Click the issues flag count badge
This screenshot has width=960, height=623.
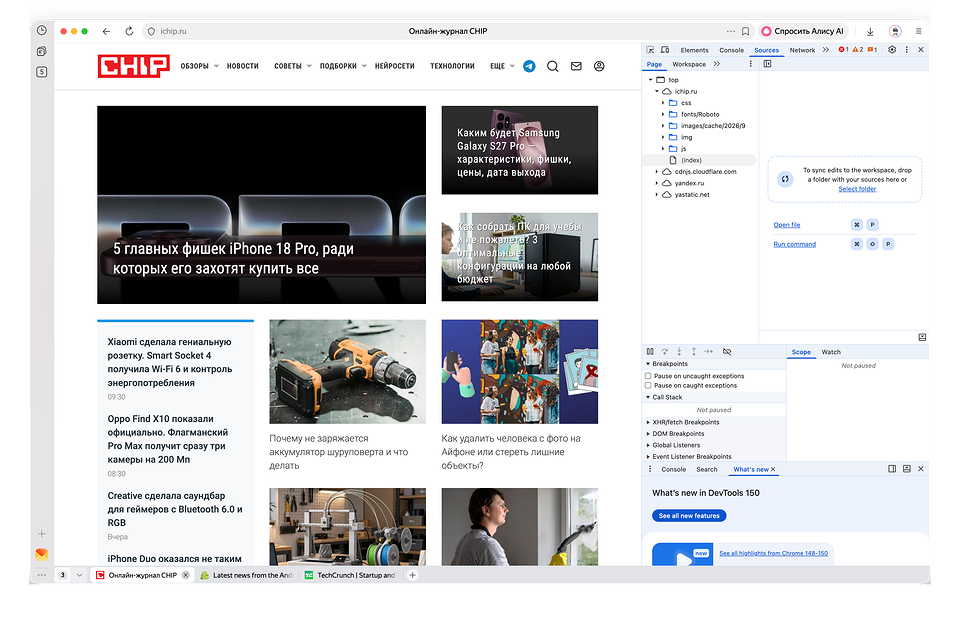872,50
